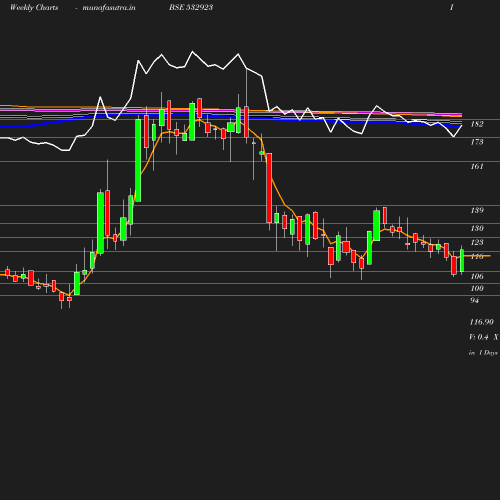The width and height of the screenshot is (500, 500).
Task: Click the Weekly Charts title label
Action: point(34,7)
